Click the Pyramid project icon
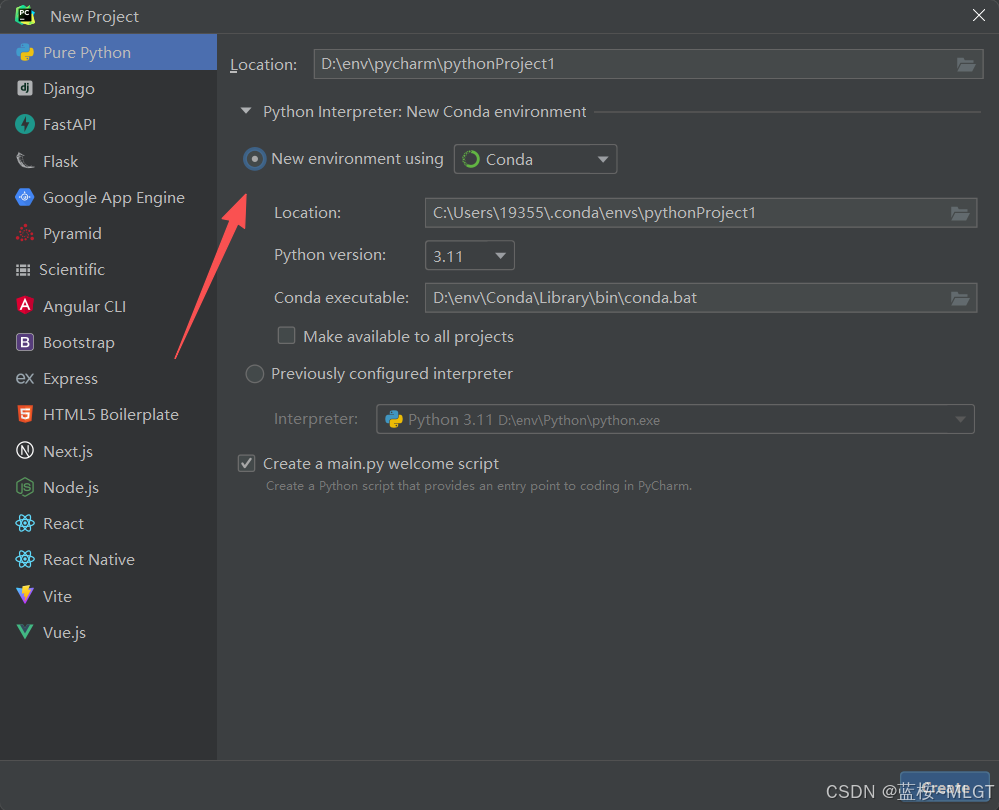The width and height of the screenshot is (999, 810). pos(25,233)
